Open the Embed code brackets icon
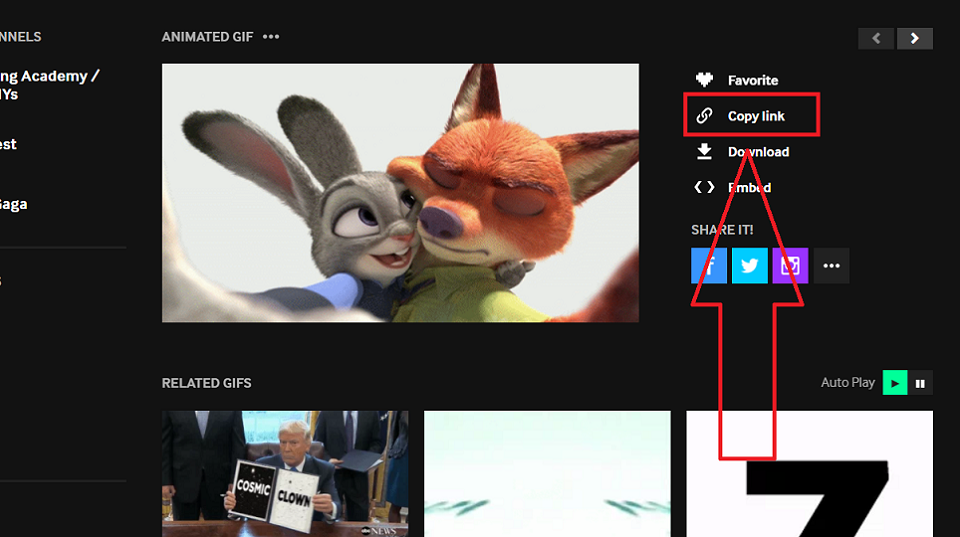The image size is (960, 537). click(705, 187)
